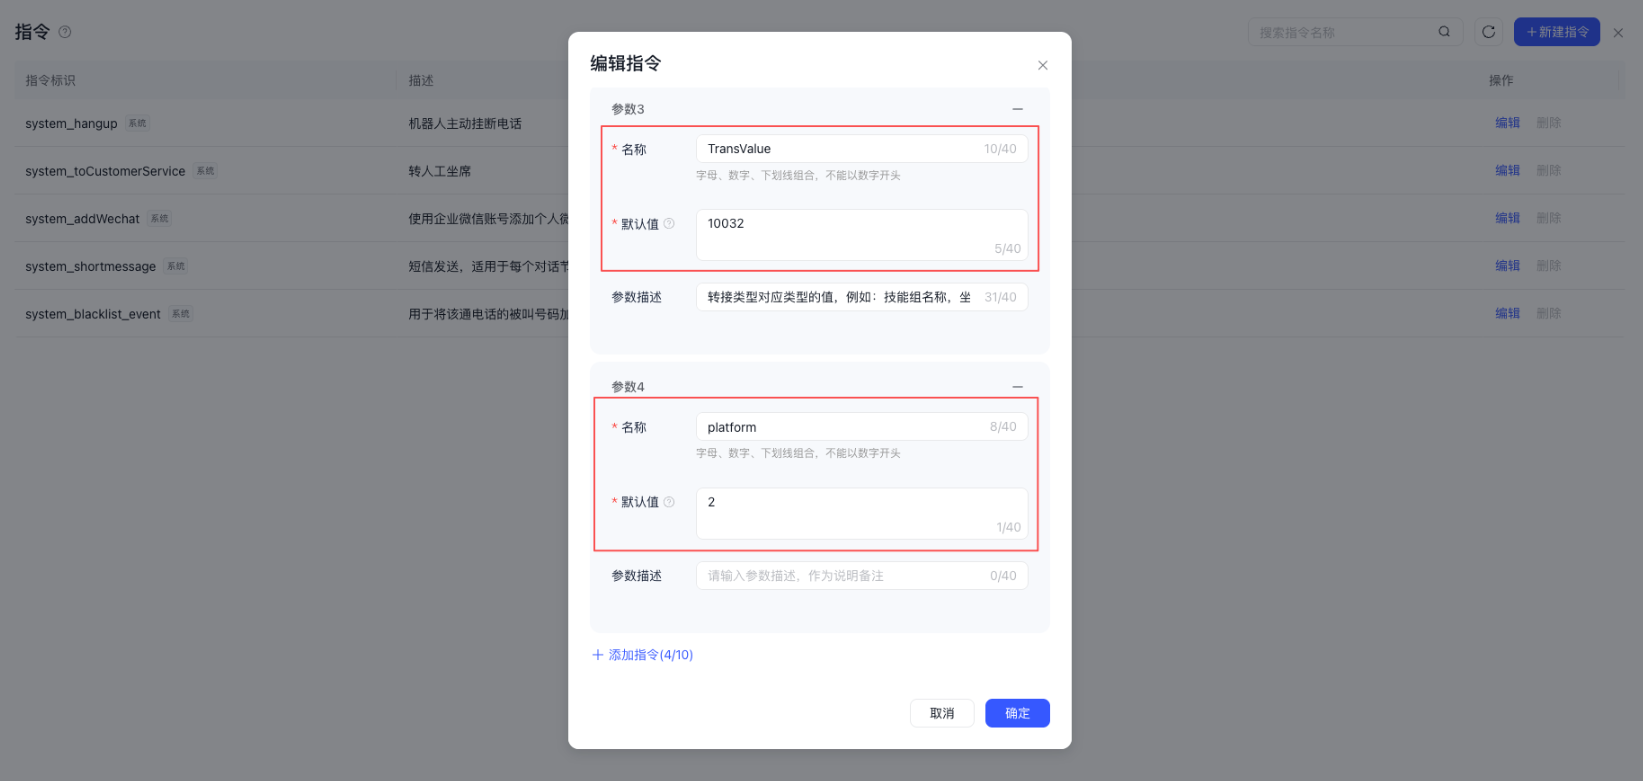Edit the system_blacklist_event instruction

click(x=1507, y=314)
